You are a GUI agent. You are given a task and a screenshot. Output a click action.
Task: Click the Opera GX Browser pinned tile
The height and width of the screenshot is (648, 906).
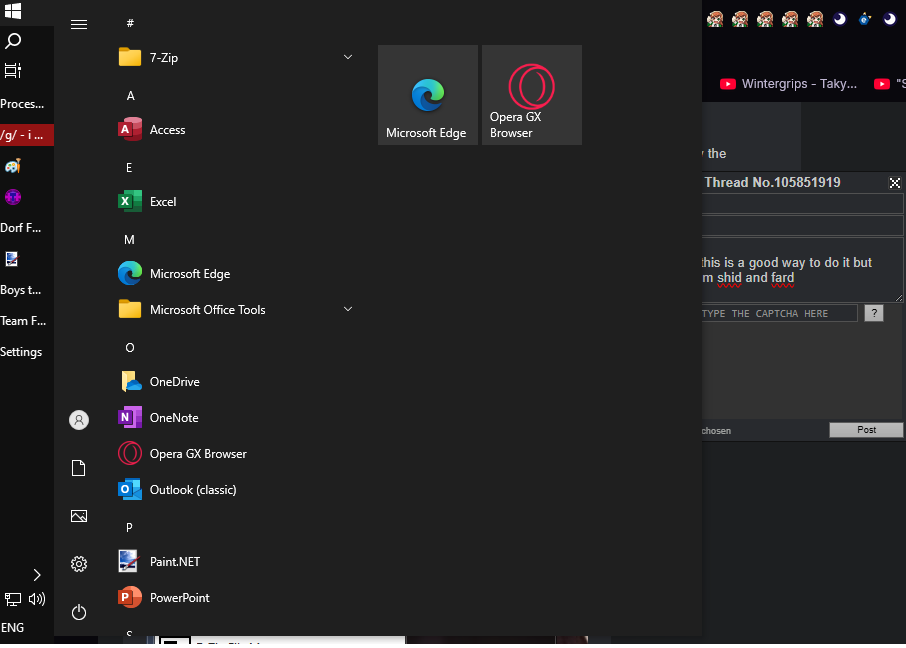tap(532, 95)
